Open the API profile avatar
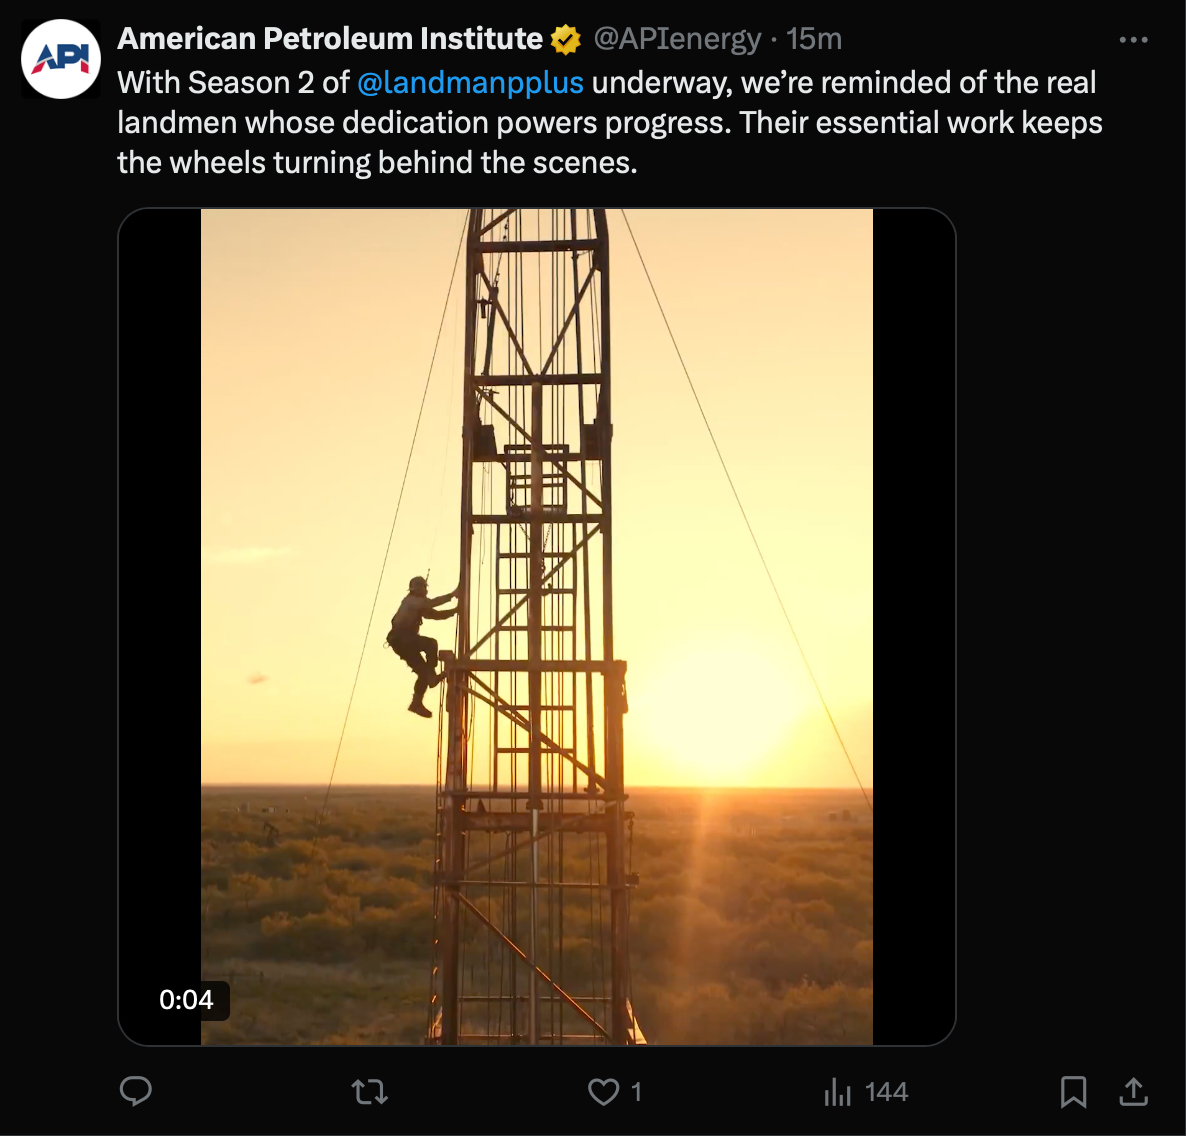The image size is (1186, 1136). [x=61, y=59]
